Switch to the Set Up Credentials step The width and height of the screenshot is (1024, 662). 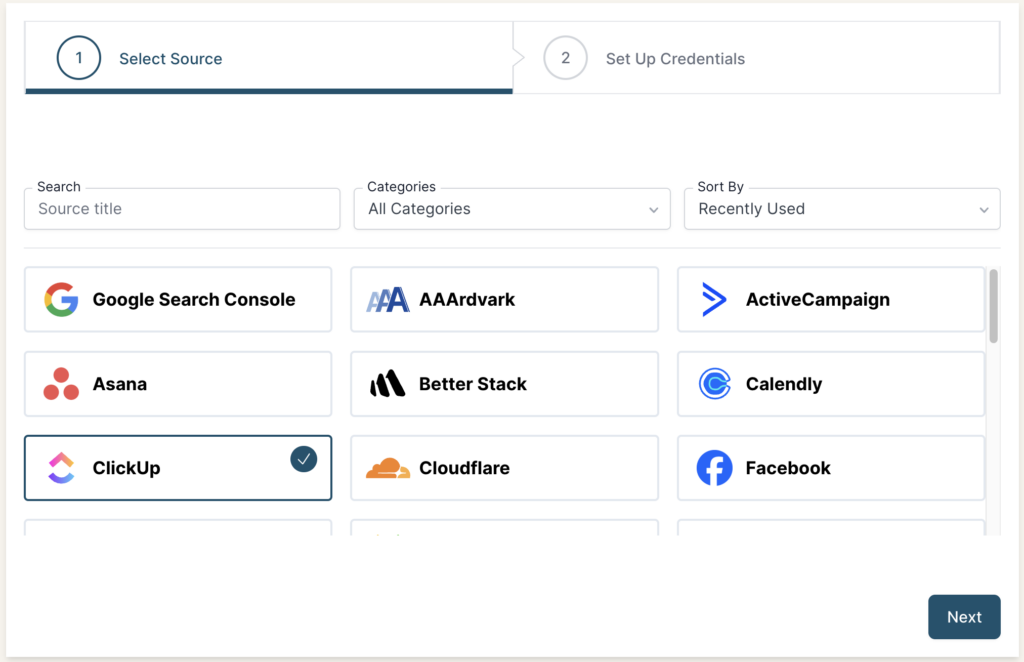coord(675,58)
